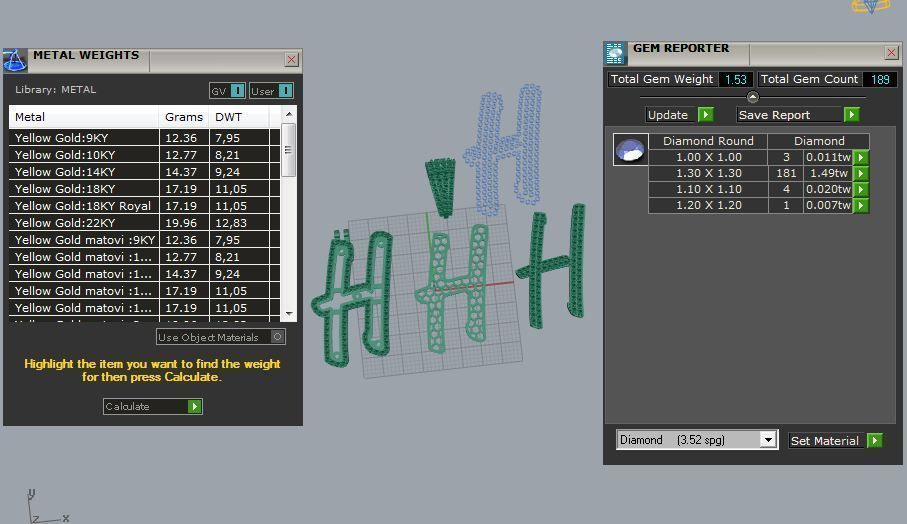The image size is (907, 524).
Task: Select the honeycomb H model on the grid
Action: click(x=454, y=289)
